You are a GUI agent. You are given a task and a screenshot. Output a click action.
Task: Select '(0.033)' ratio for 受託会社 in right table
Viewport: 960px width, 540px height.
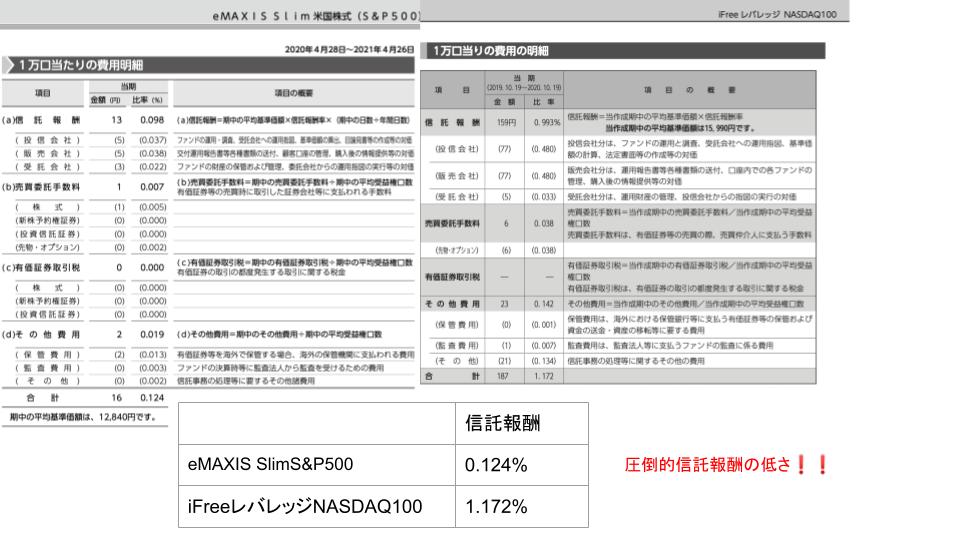coord(544,197)
